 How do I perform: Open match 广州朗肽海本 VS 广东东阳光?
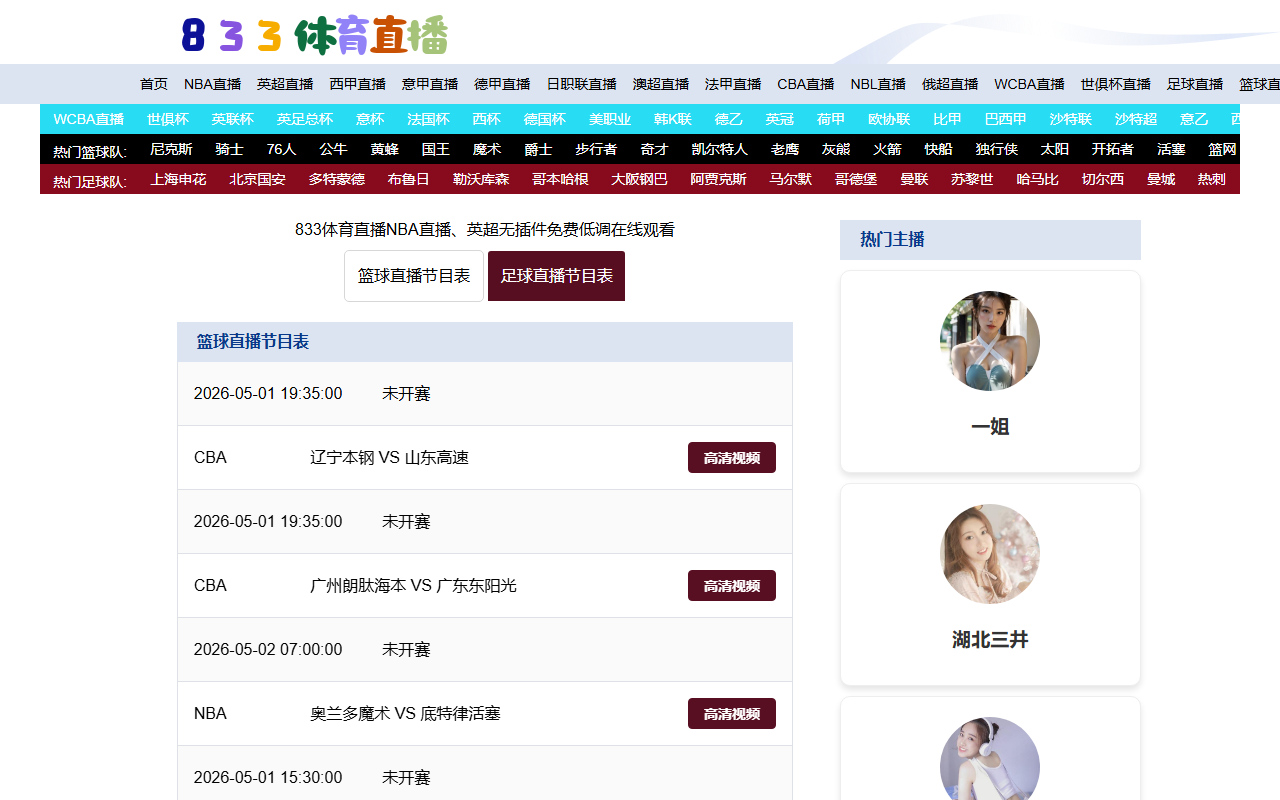point(414,586)
